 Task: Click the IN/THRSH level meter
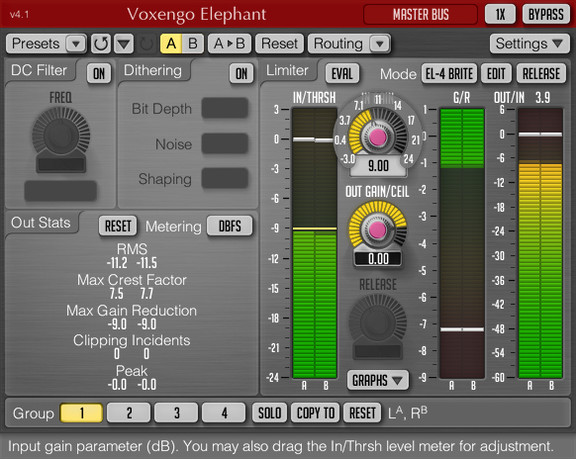point(315,243)
